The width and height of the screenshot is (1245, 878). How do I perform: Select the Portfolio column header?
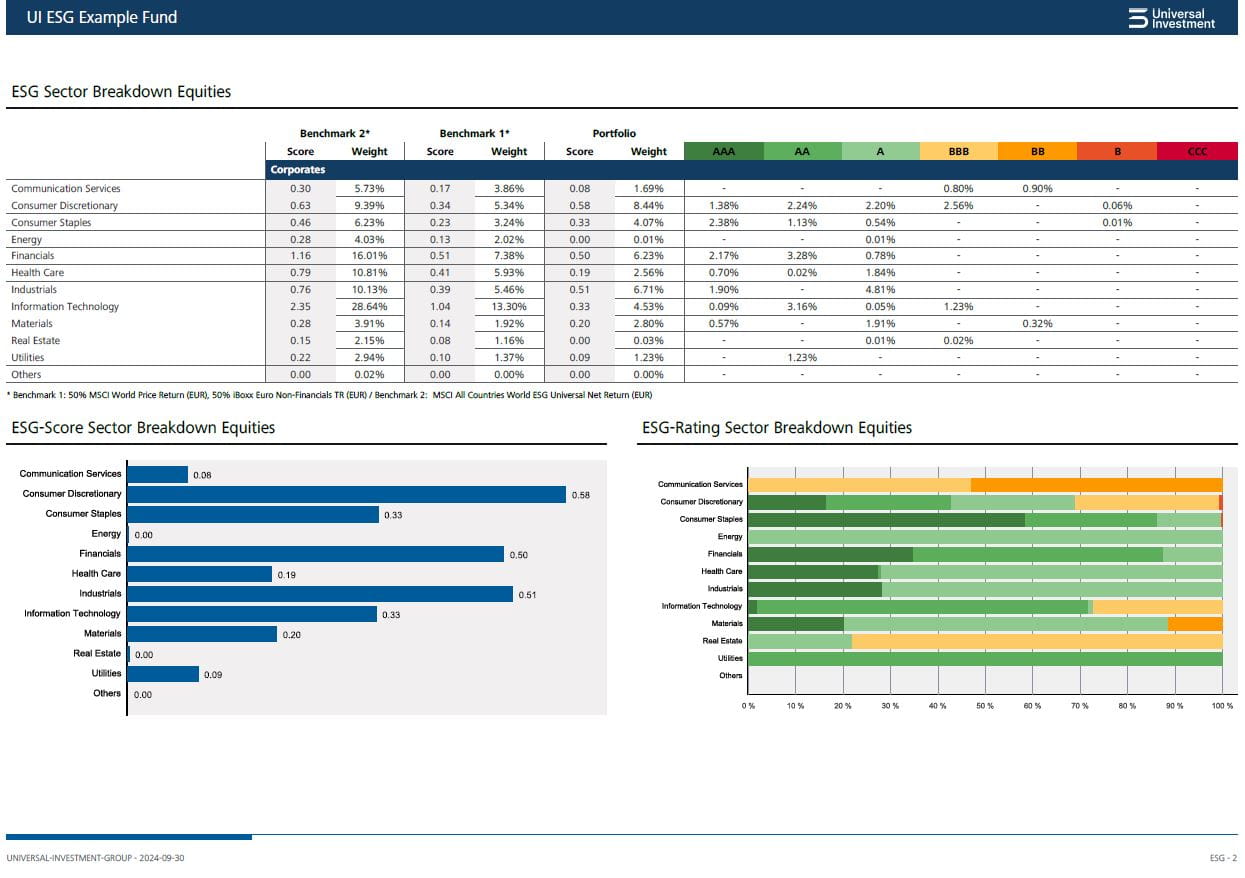tap(614, 133)
